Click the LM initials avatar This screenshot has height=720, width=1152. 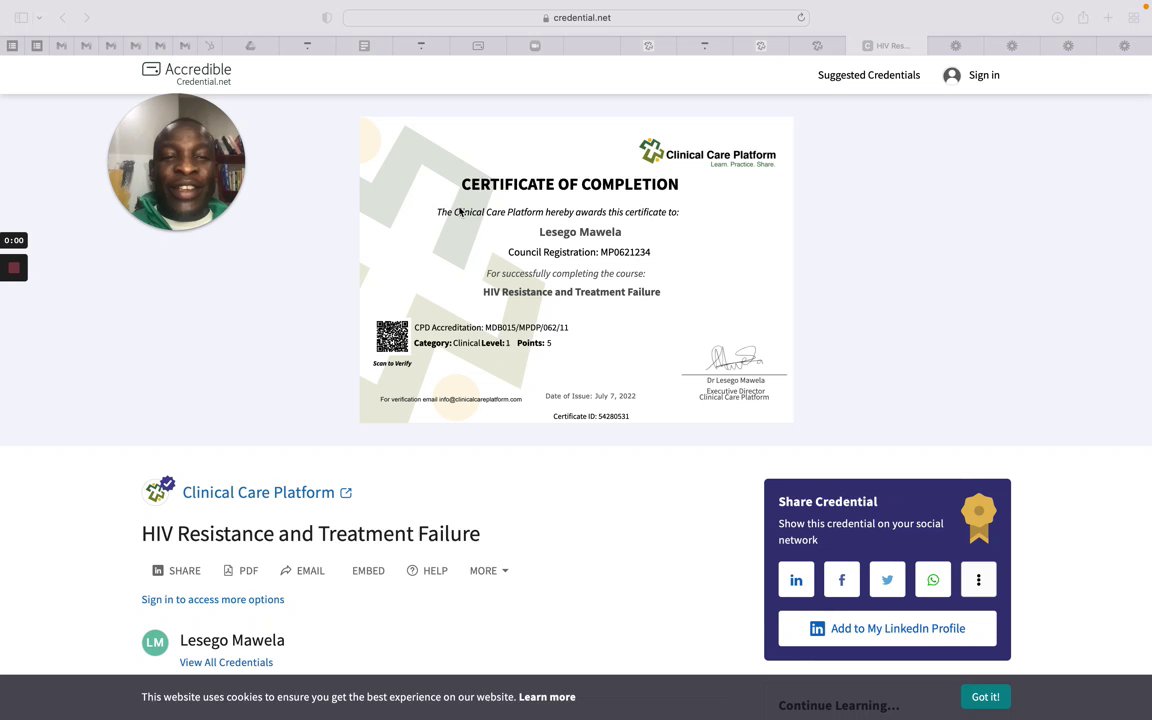coord(155,642)
